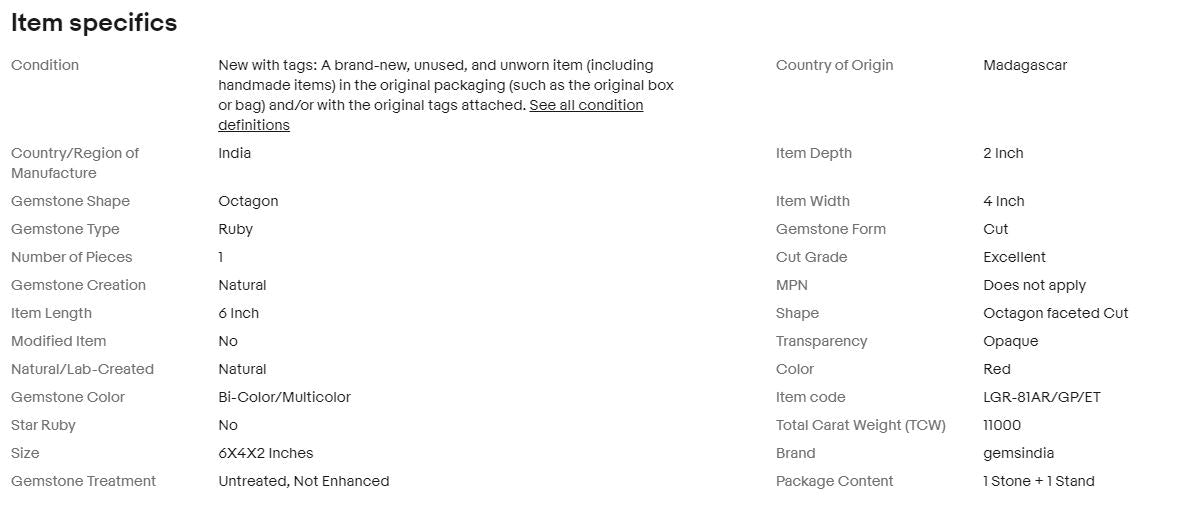Click the Condition label

(x=45, y=65)
